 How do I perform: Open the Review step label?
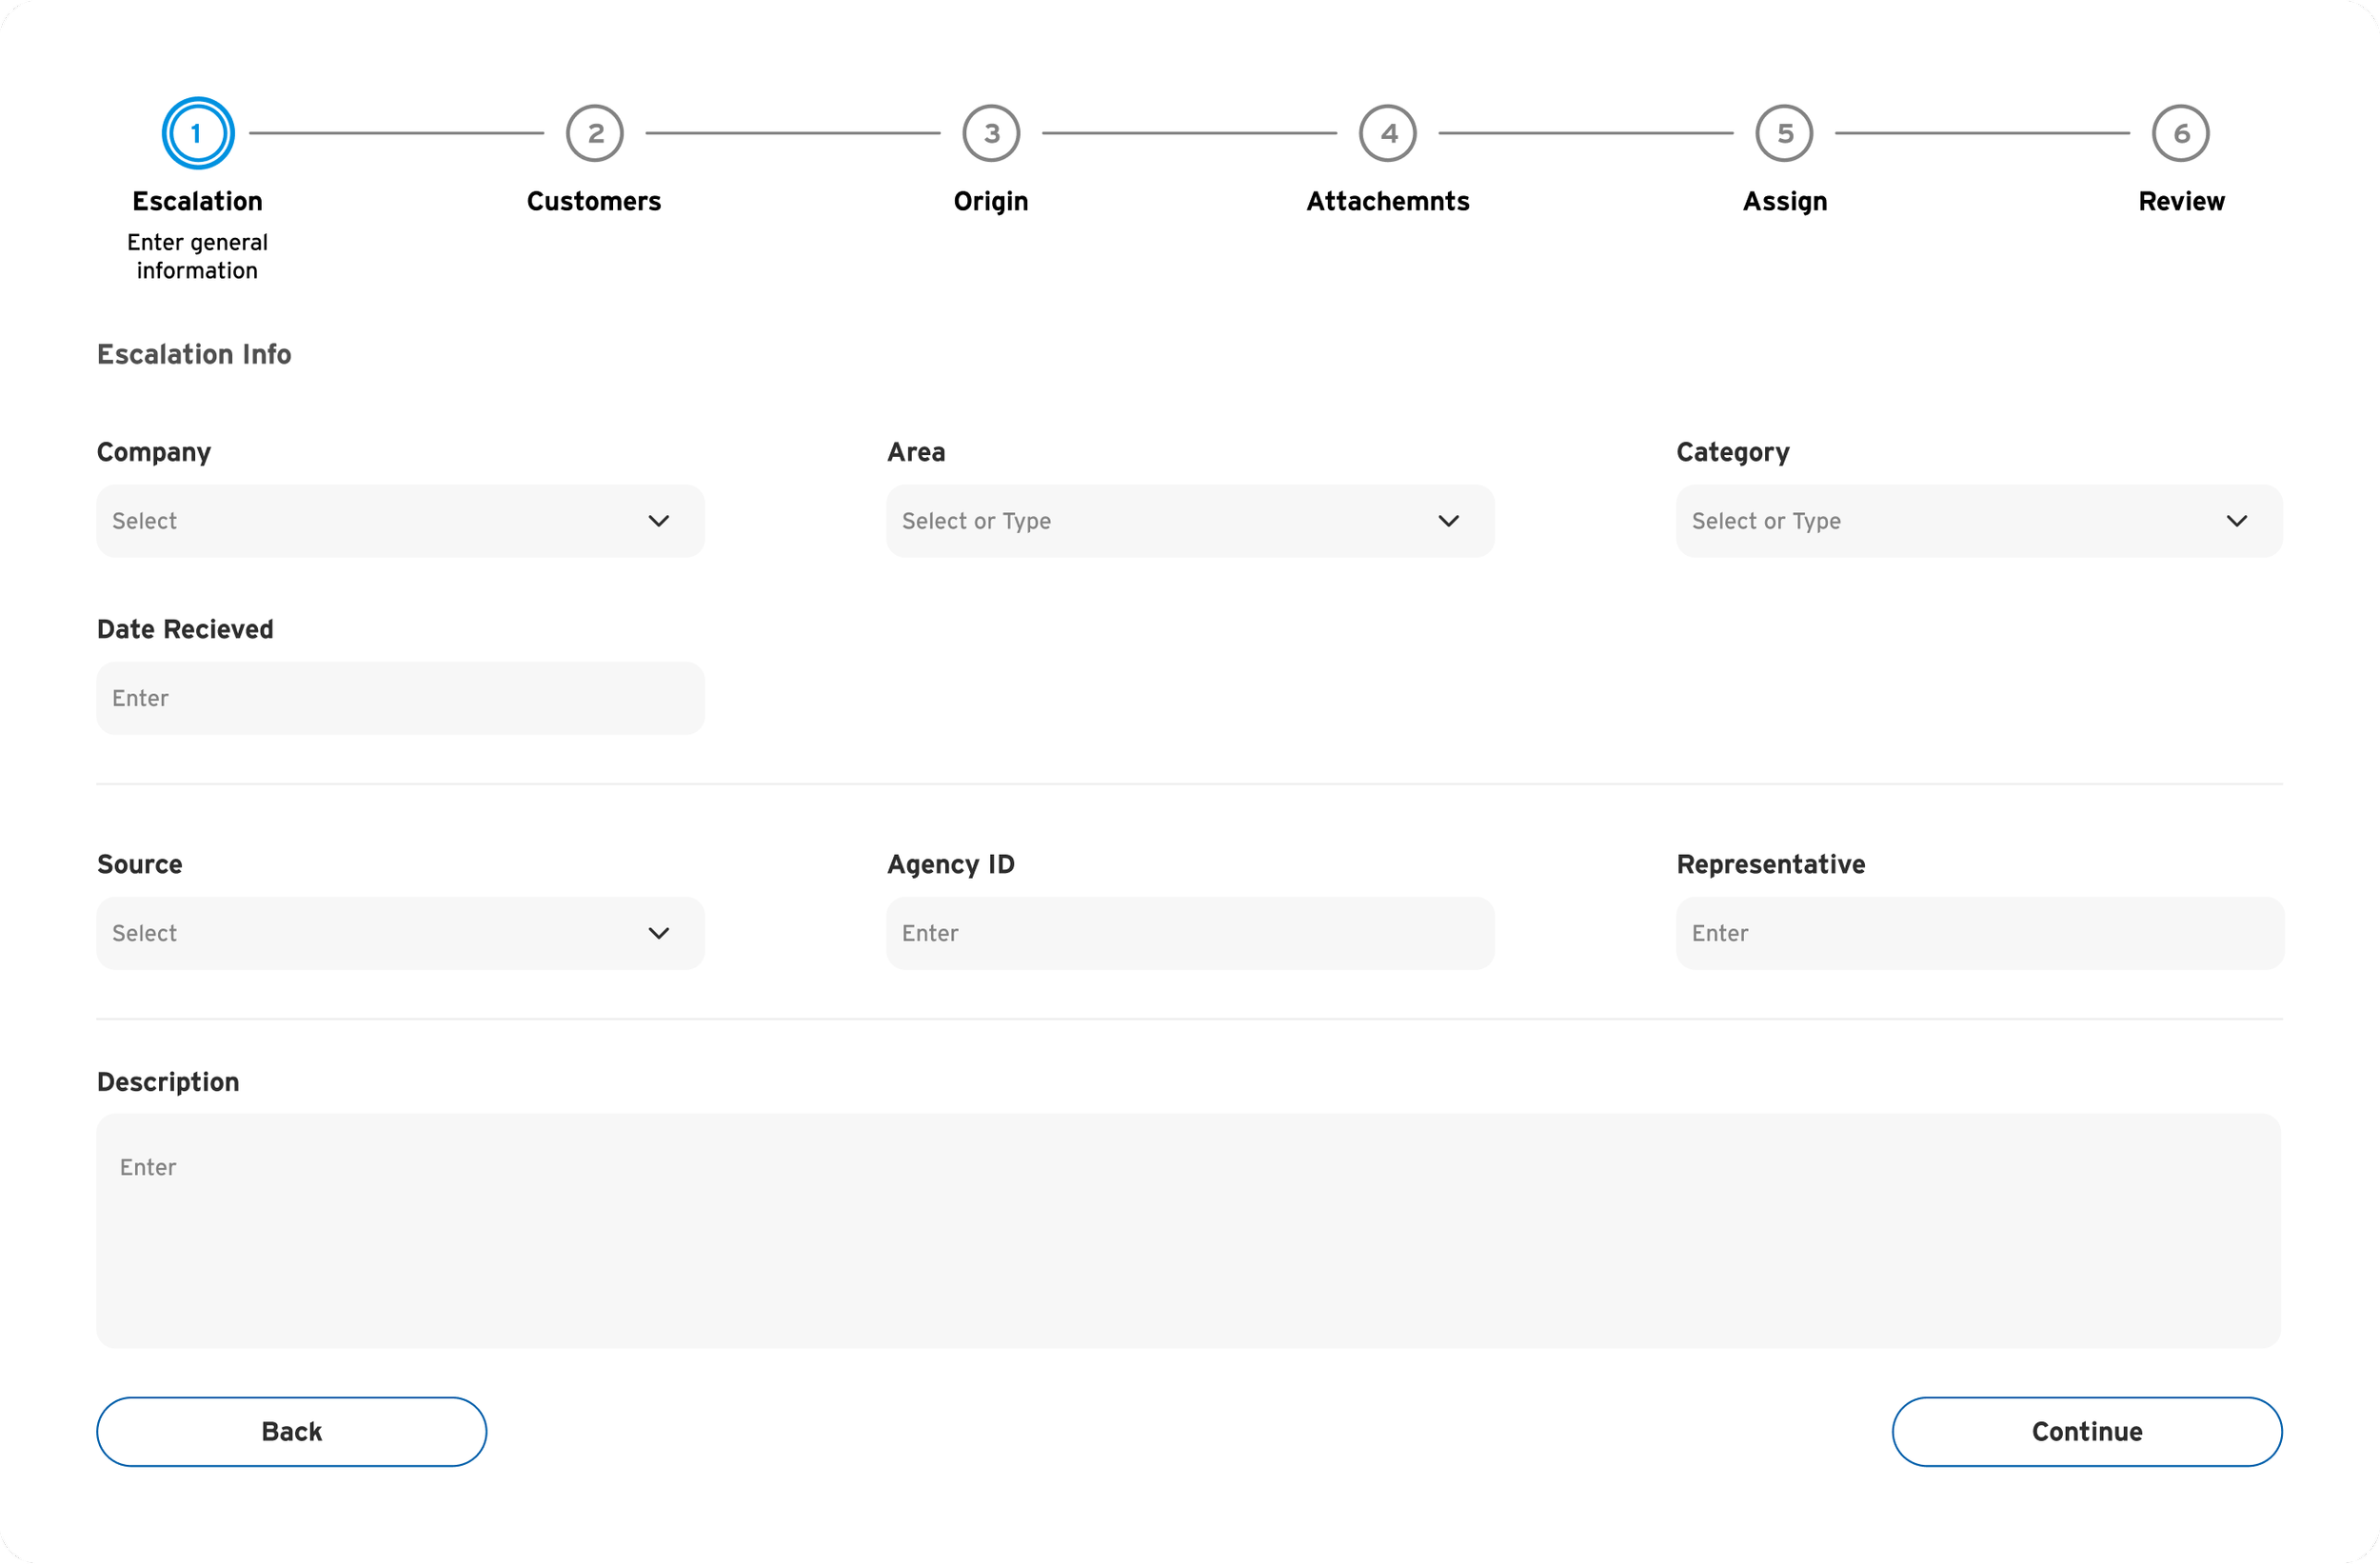2181,201
